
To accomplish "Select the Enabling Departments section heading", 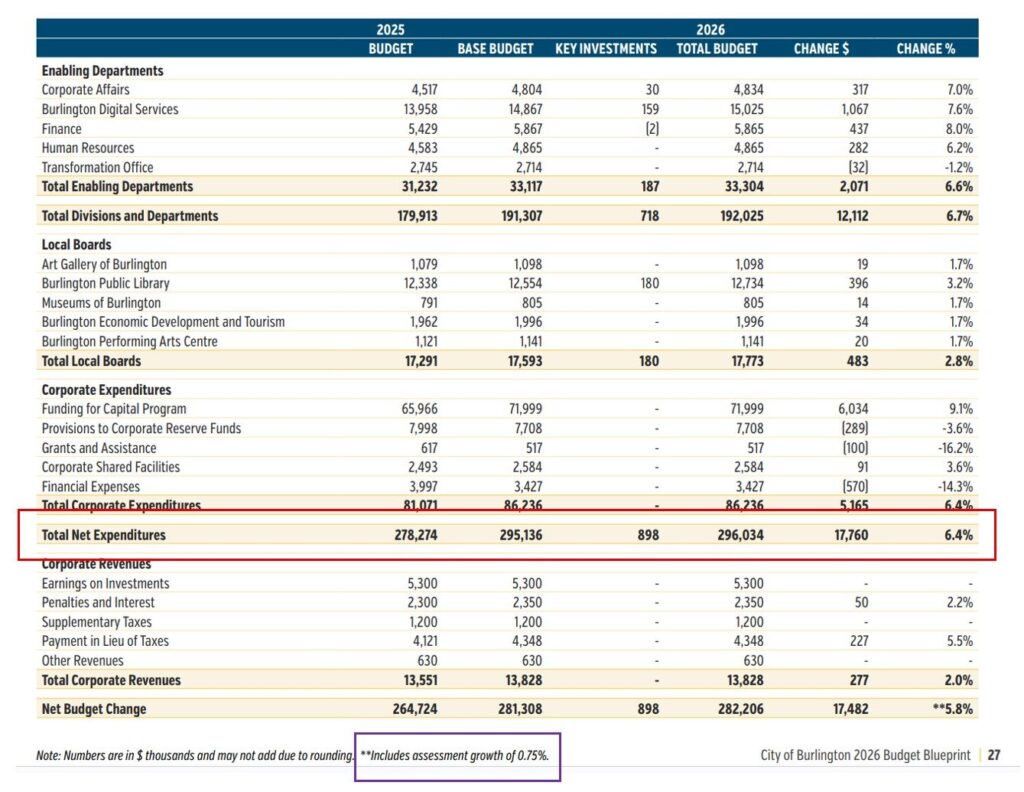I will [x=102, y=71].
